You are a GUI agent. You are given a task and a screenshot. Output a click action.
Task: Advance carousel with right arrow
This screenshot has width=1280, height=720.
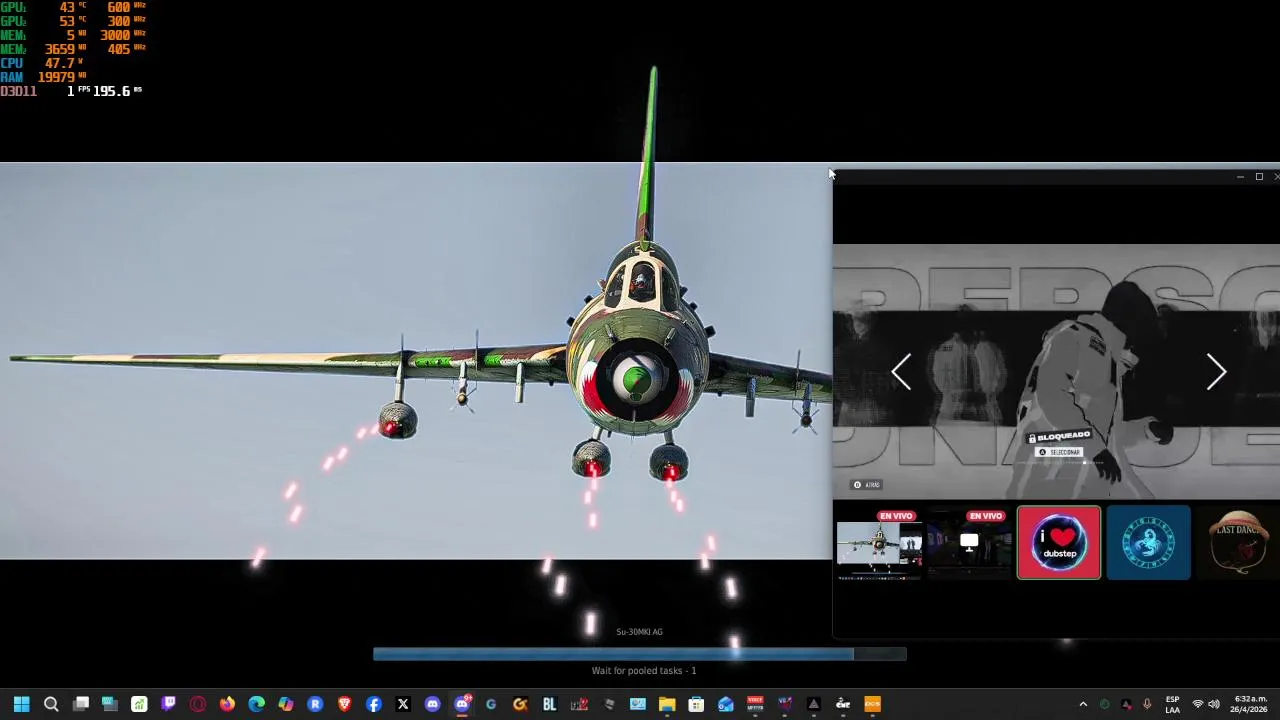point(1216,372)
